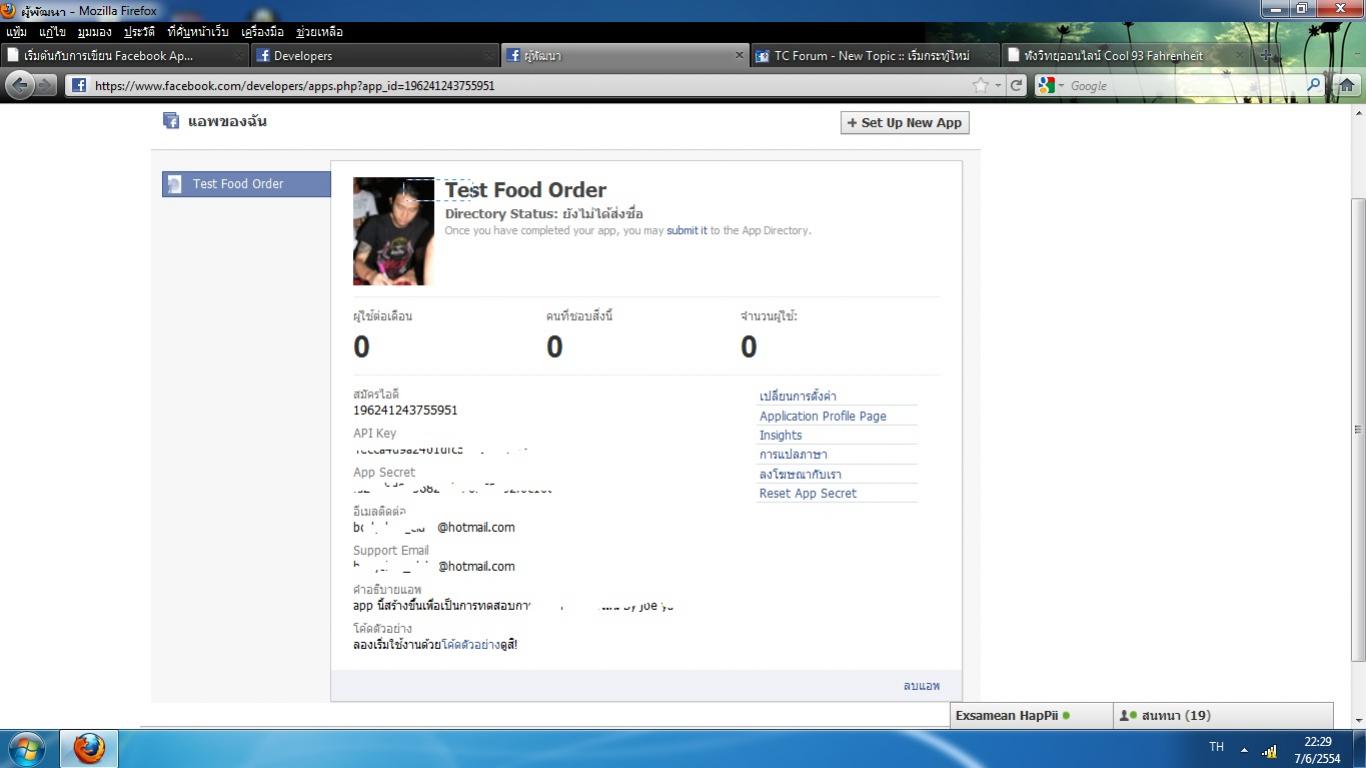Open the ลงโฆษณากับเรา link
This screenshot has height=768, width=1366.
point(800,474)
